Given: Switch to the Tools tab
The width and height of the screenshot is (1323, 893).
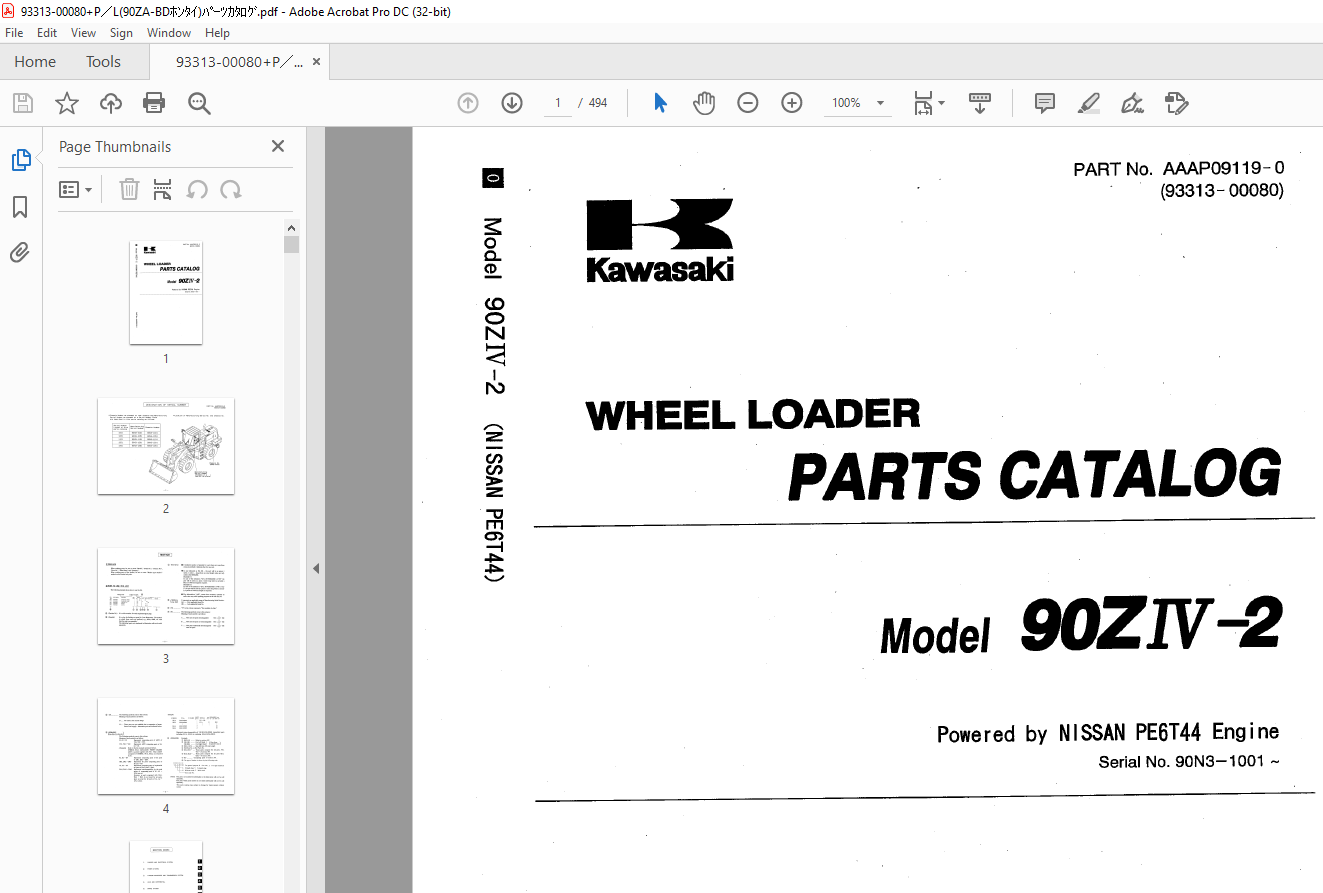Looking at the screenshot, I should [x=103, y=61].
